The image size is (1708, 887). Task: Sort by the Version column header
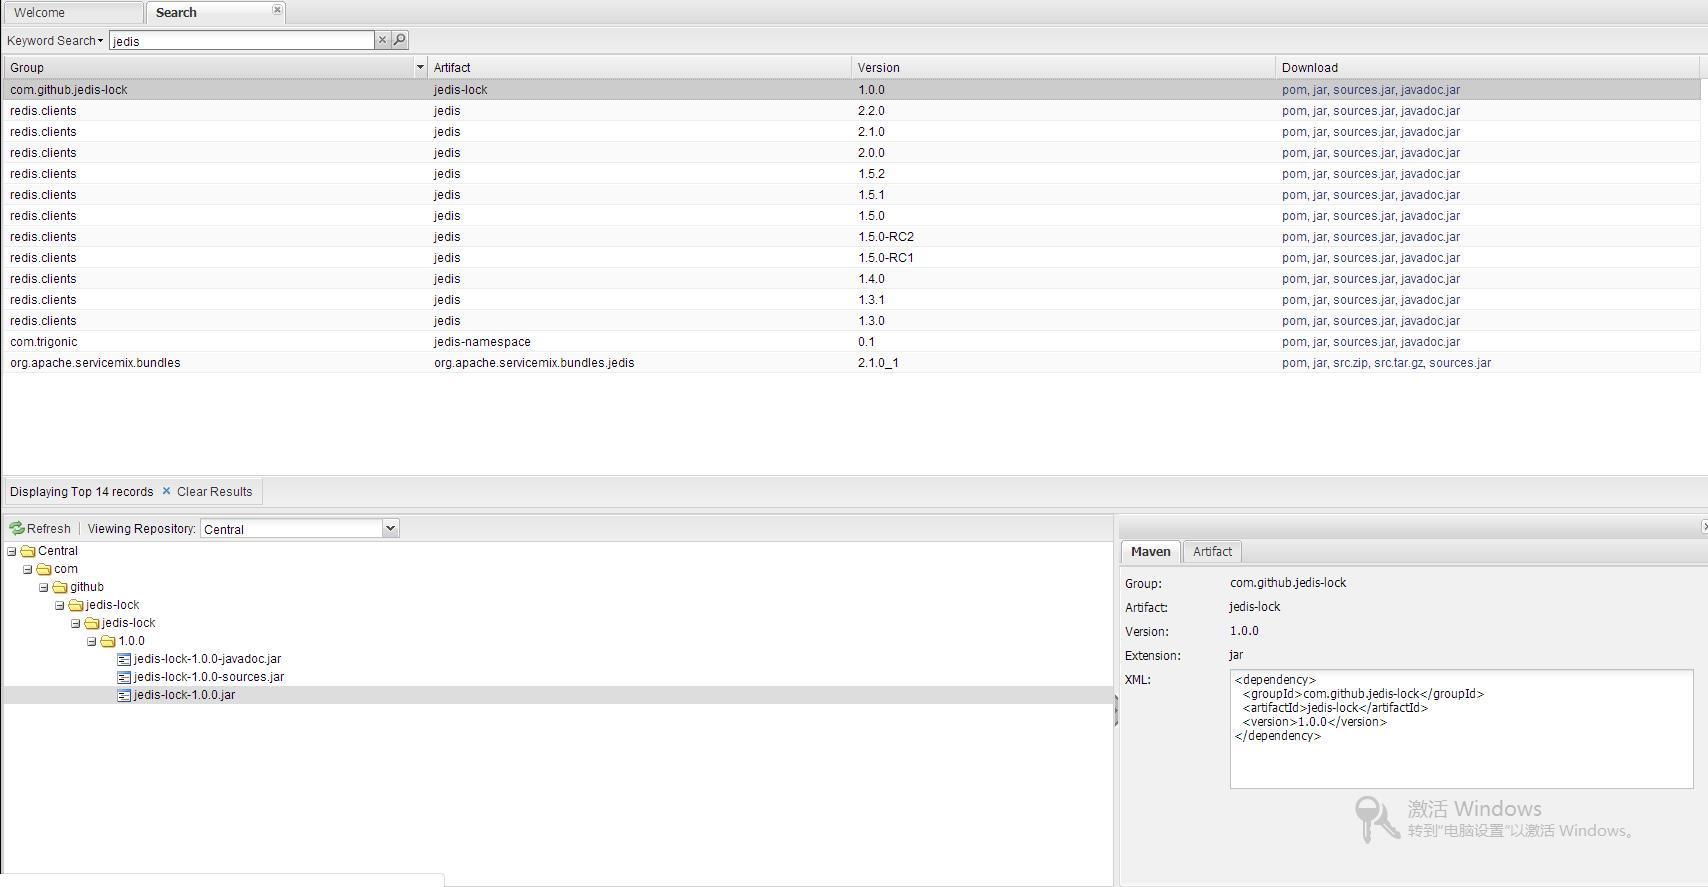(1063, 67)
